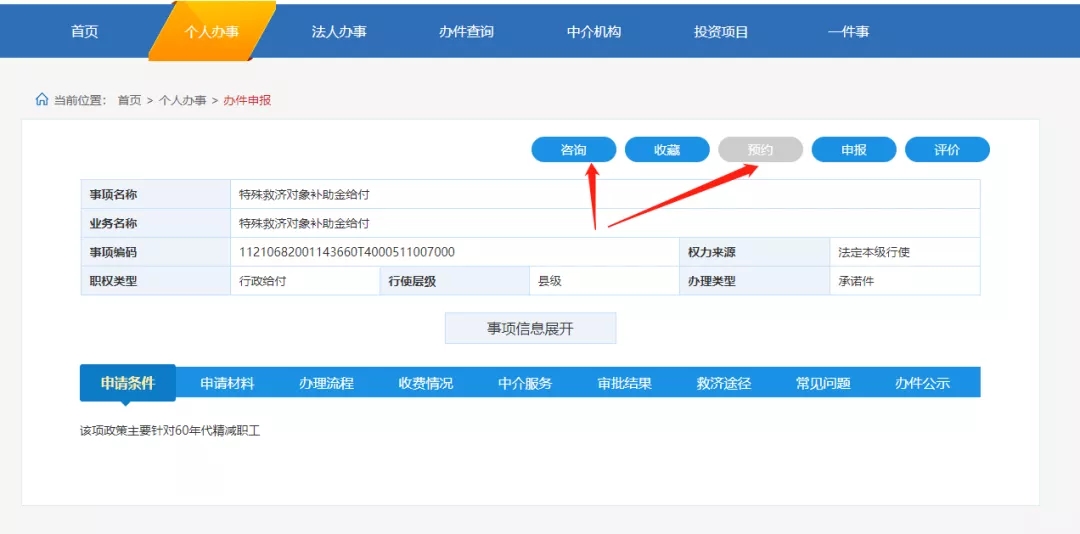Open the 投资项目 navigation item
The image size is (1080, 534).
tap(721, 32)
